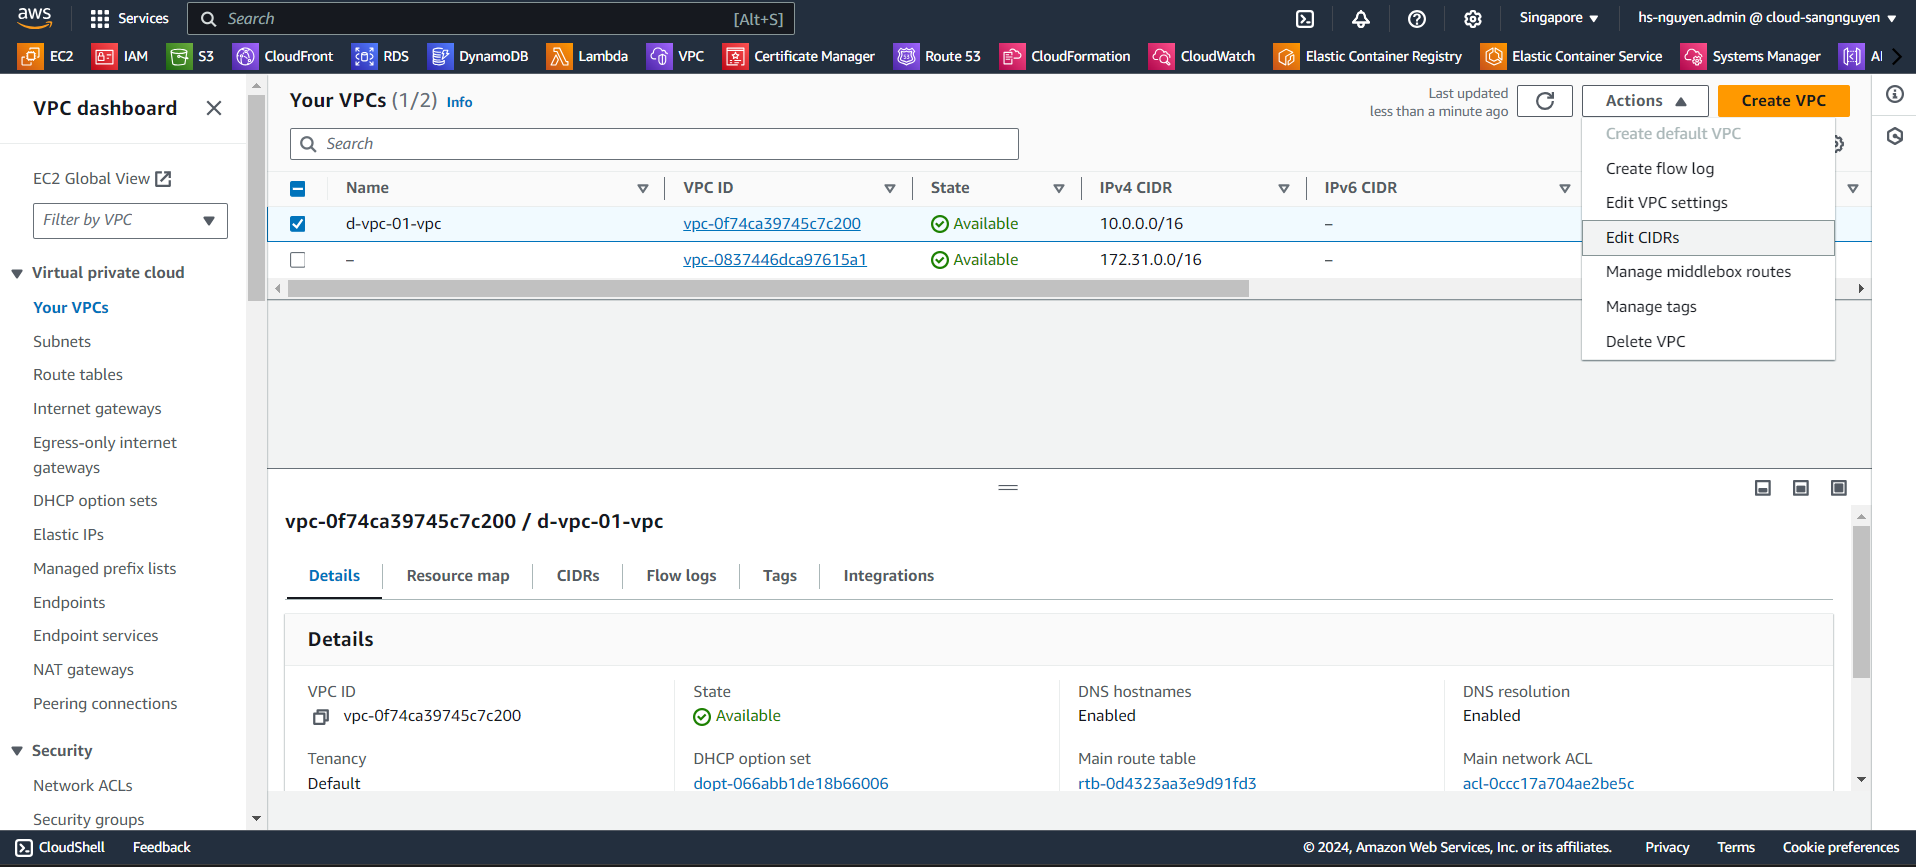Open the info panel icon on right

coord(1894,94)
